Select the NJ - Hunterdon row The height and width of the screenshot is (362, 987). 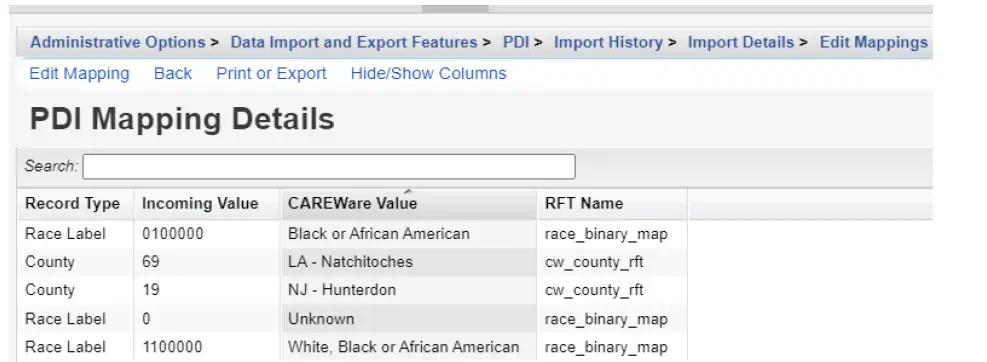(352, 290)
